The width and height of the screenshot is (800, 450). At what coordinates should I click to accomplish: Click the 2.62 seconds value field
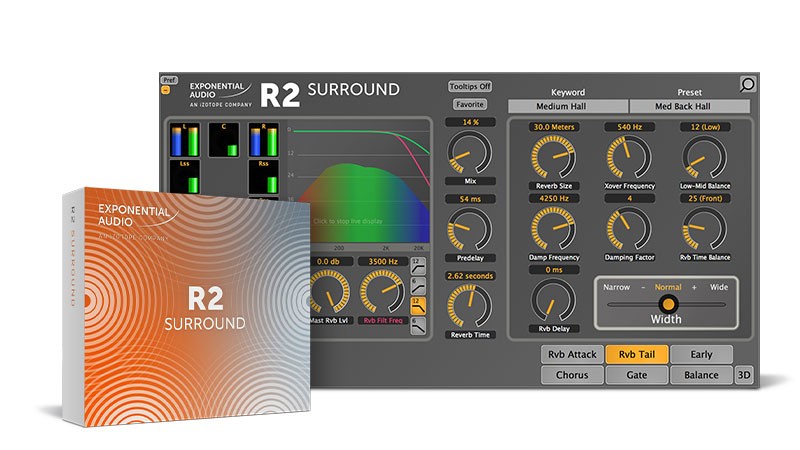click(x=470, y=276)
